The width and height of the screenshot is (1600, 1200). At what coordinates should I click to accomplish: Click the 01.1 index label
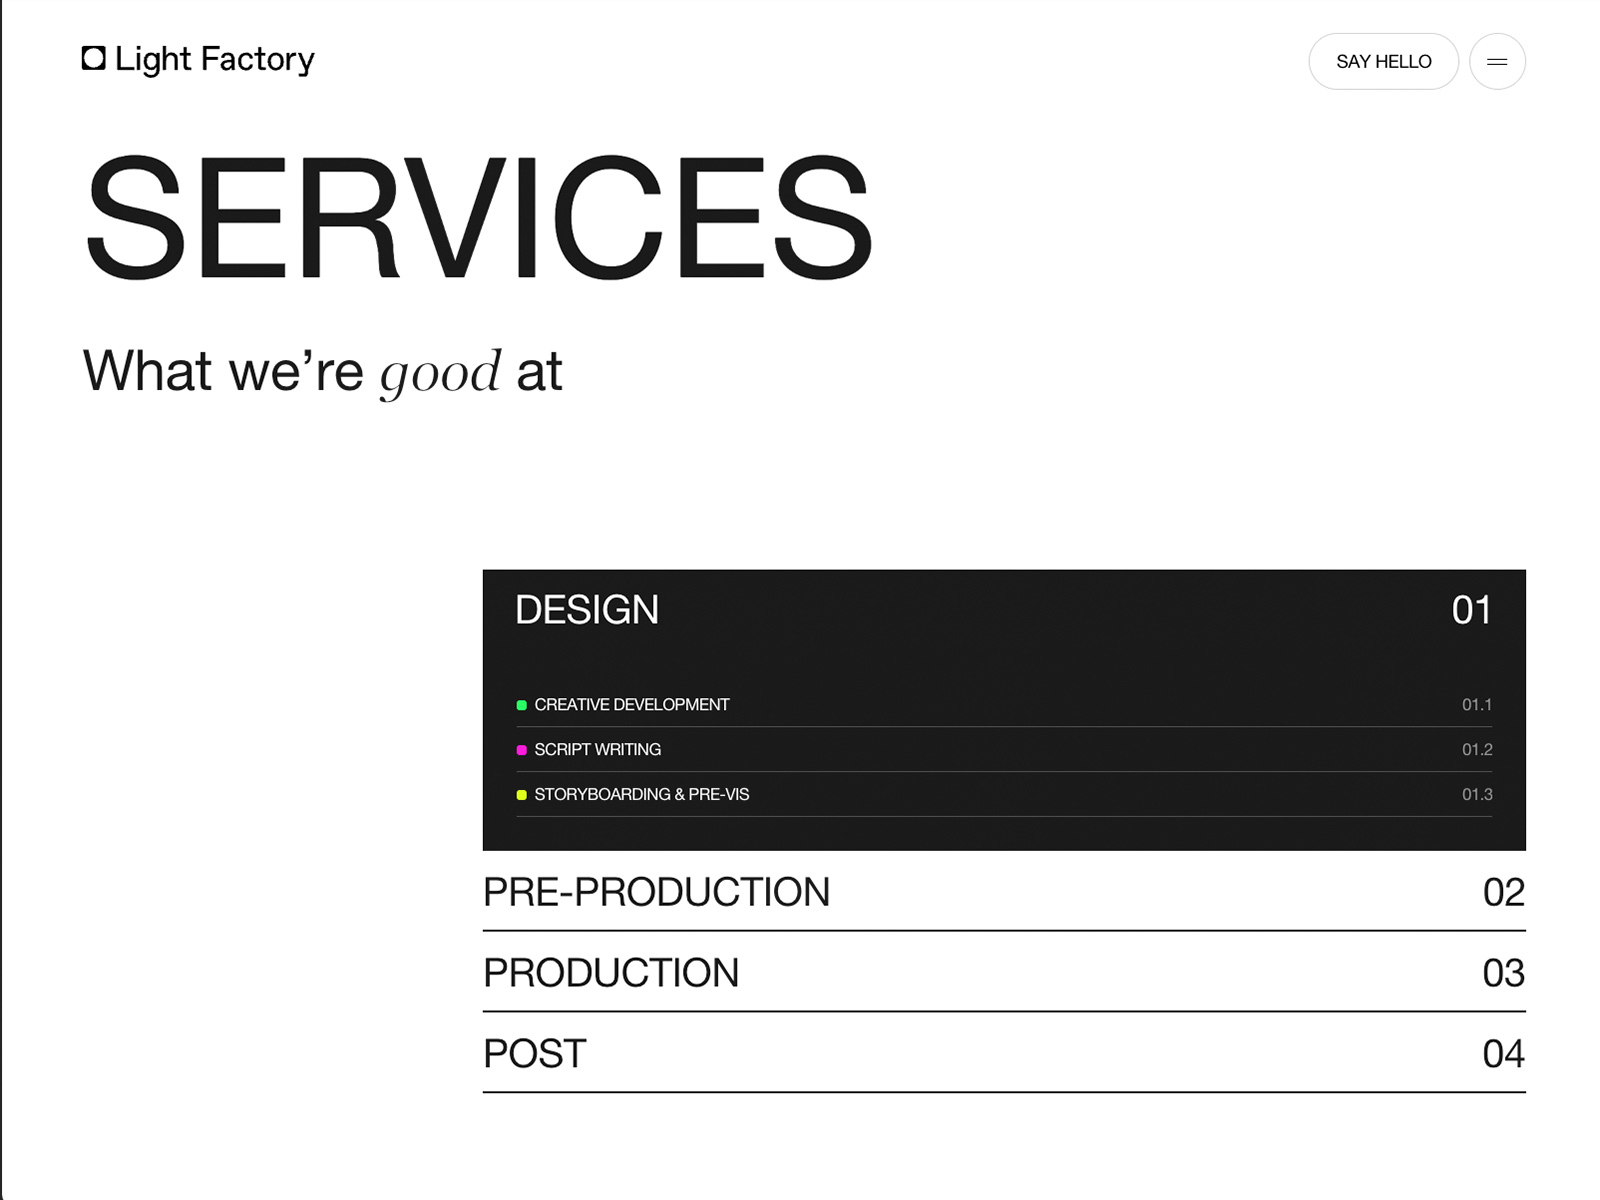(x=1476, y=705)
